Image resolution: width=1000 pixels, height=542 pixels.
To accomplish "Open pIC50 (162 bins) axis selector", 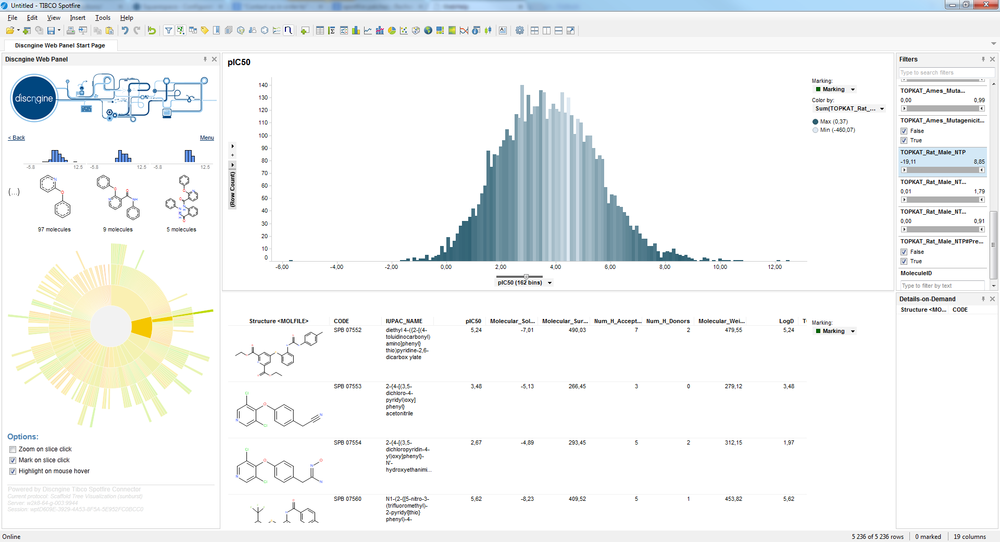I will [x=524, y=282].
